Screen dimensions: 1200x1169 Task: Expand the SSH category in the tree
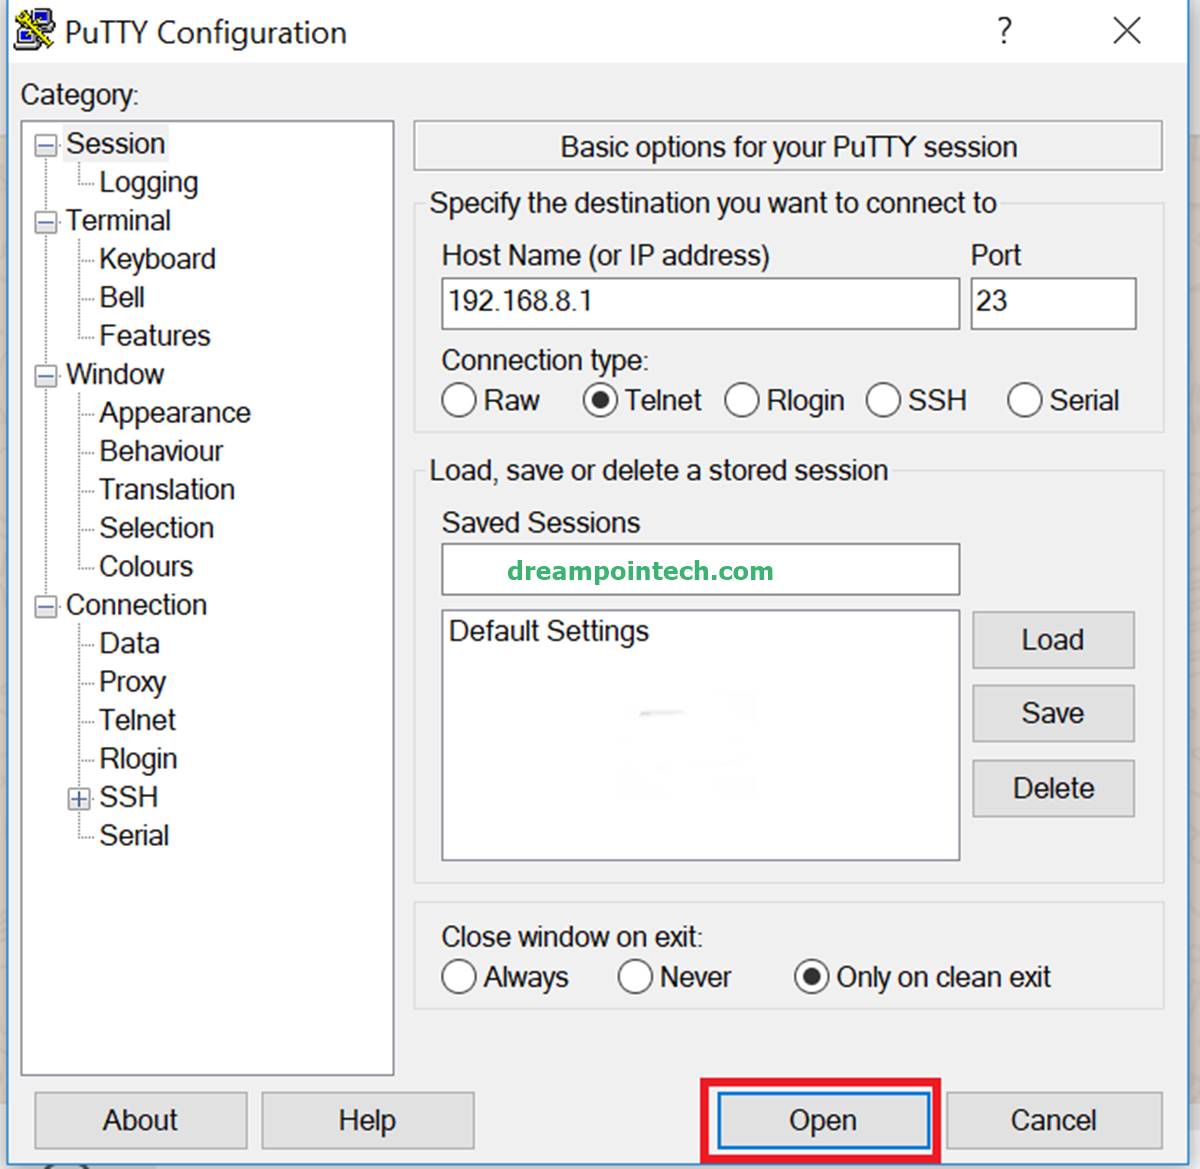coord(77,797)
